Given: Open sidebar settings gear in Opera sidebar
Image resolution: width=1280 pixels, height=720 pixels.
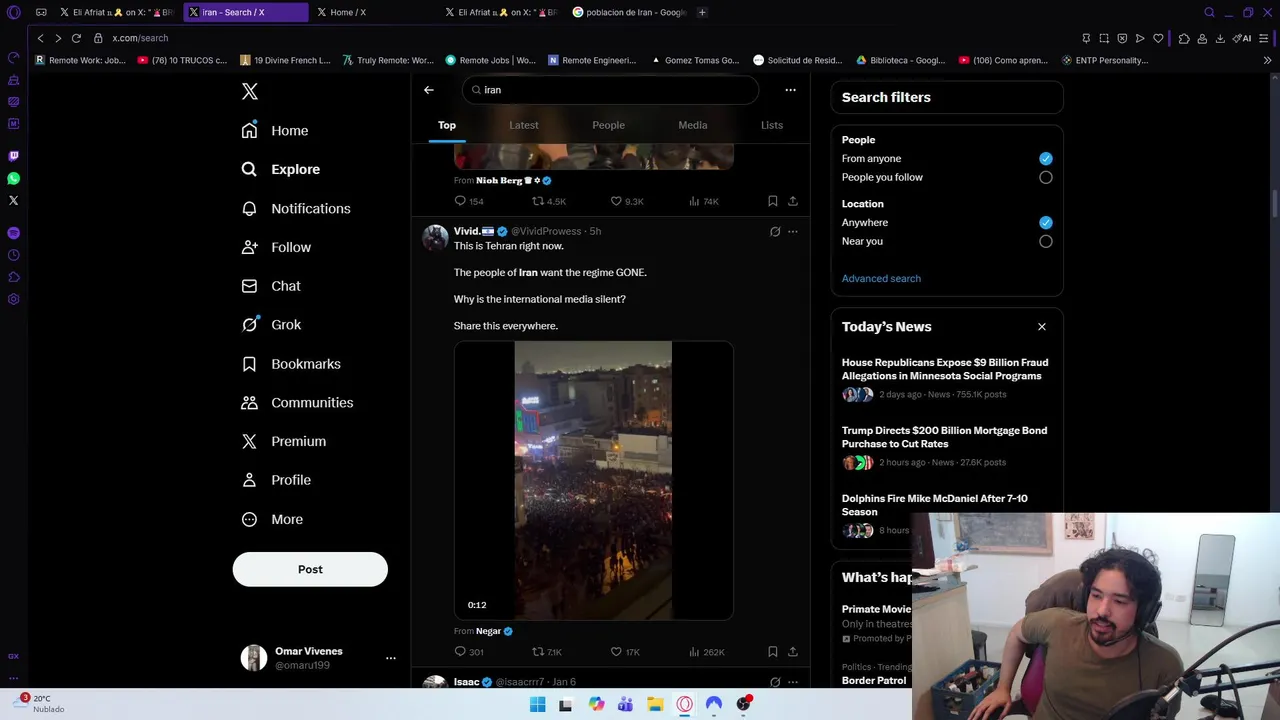Looking at the screenshot, I should 13,299.
